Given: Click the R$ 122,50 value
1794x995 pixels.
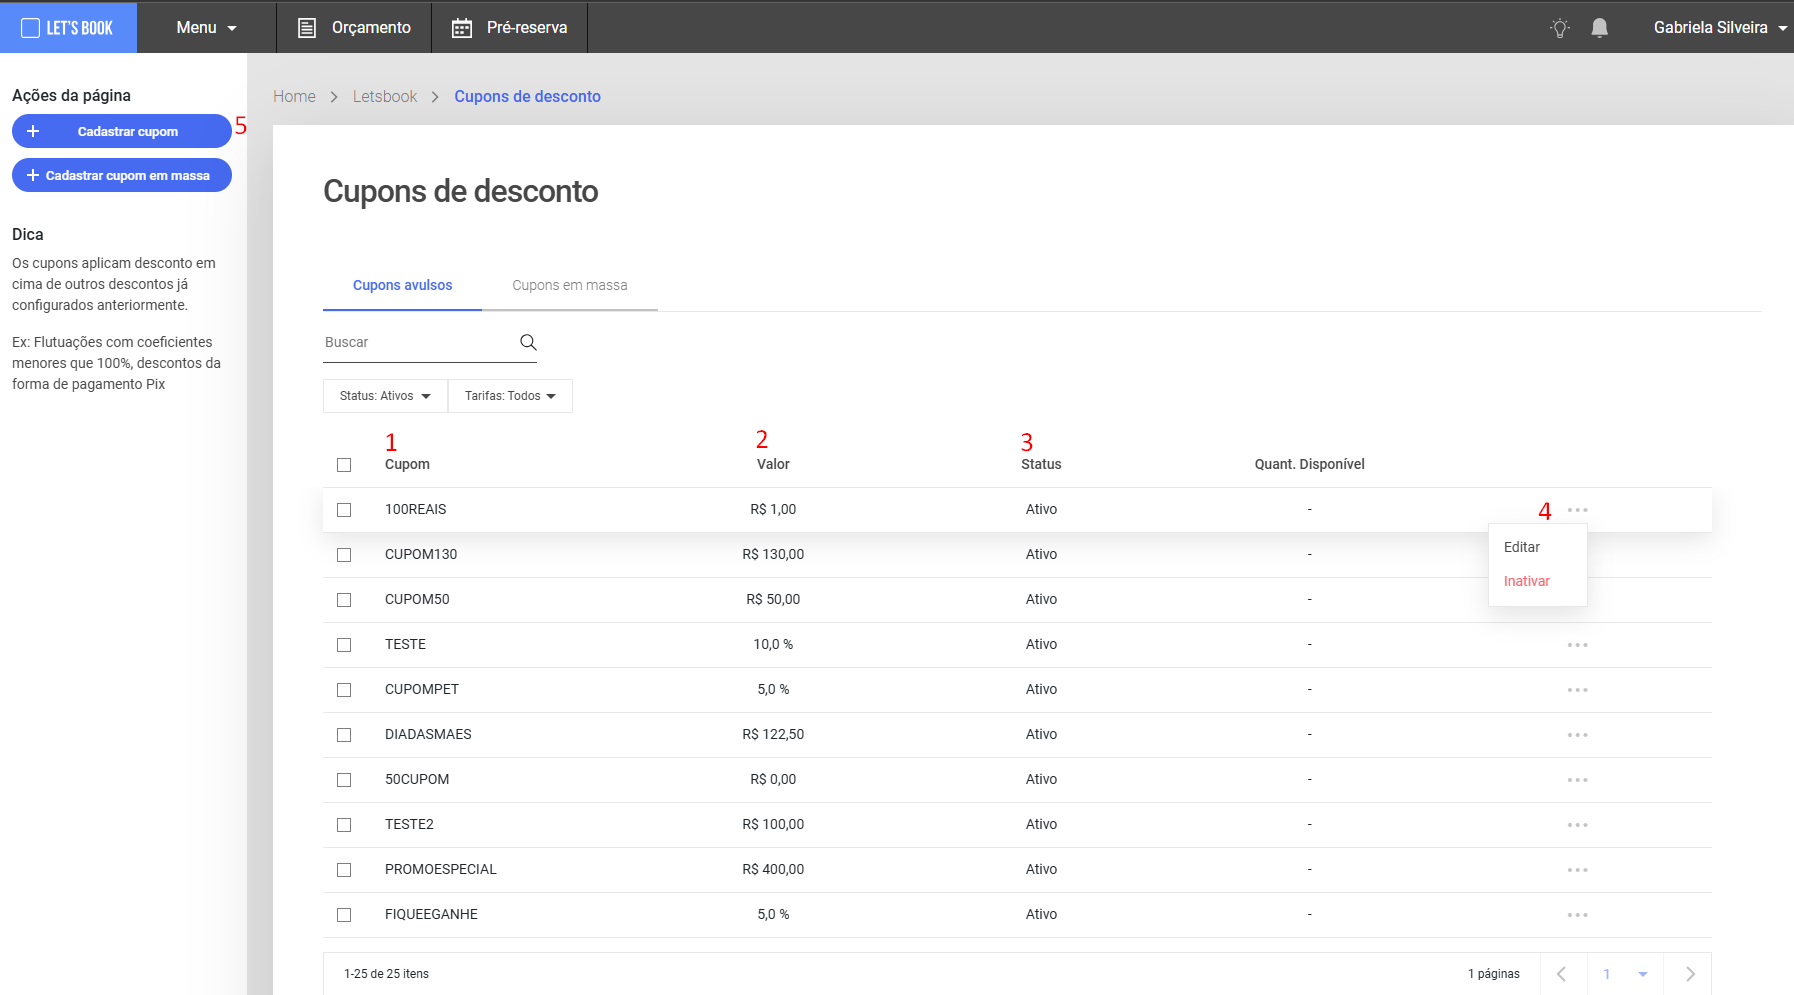Looking at the screenshot, I should (773, 734).
